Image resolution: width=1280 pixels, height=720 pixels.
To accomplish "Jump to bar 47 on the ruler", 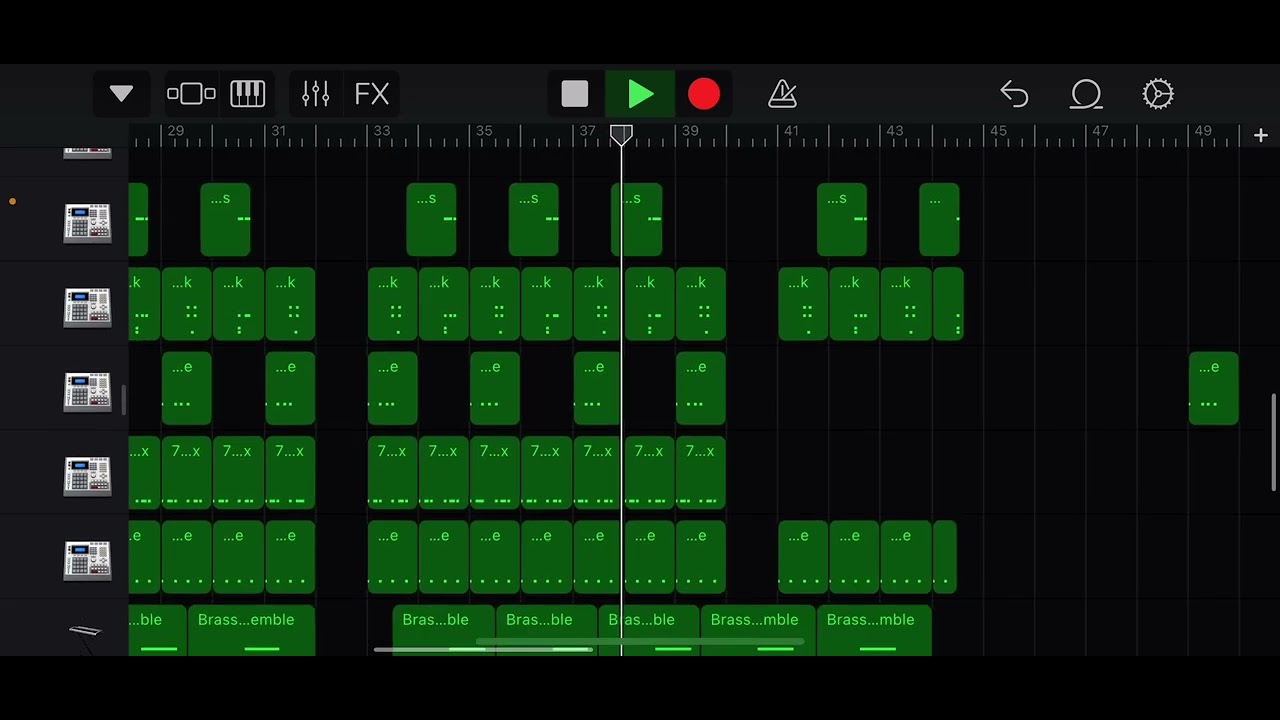I will (1100, 131).
